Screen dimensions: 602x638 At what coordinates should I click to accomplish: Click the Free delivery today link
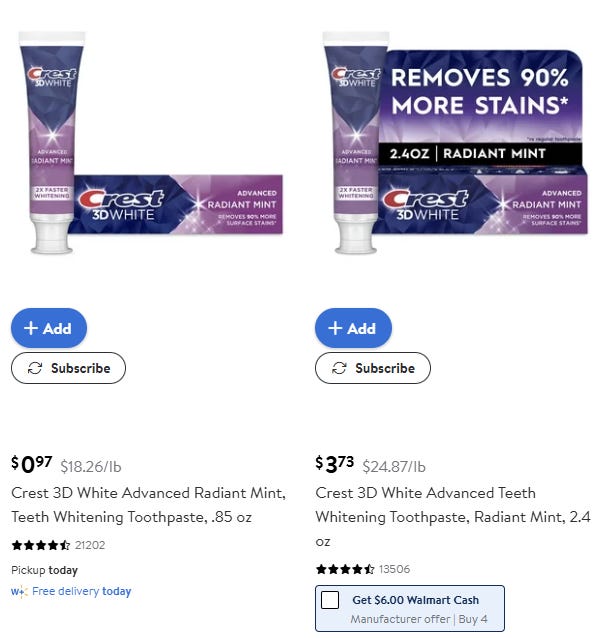pyautogui.click(x=81, y=591)
